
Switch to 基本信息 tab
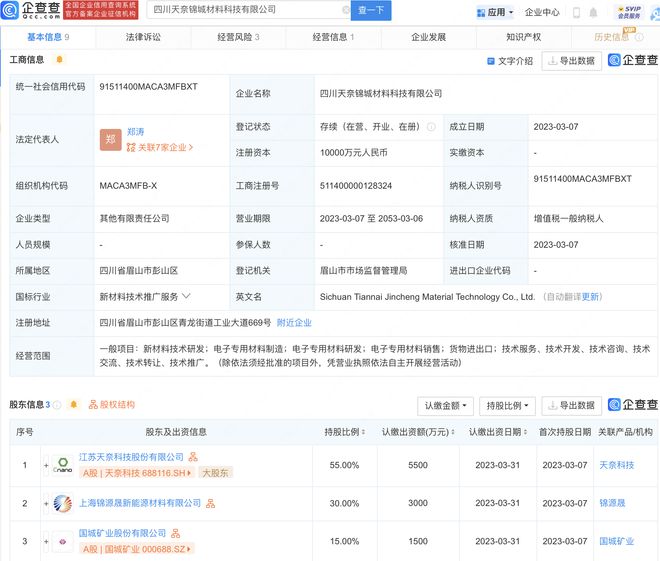pyautogui.click(x=48, y=37)
